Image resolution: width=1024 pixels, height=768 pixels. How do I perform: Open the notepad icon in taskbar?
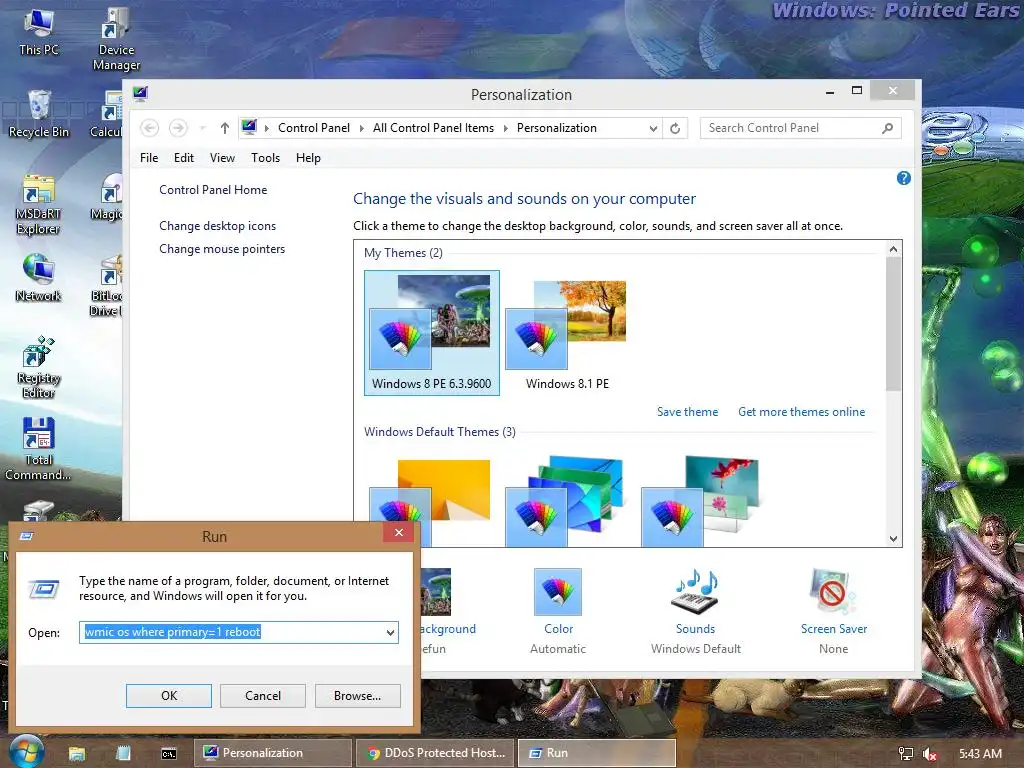(123, 753)
